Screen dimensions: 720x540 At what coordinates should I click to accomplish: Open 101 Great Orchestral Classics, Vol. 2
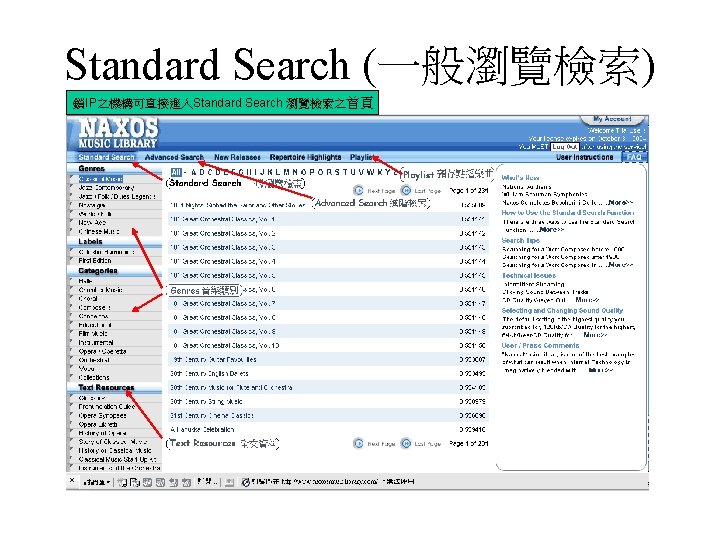pos(223,233)
